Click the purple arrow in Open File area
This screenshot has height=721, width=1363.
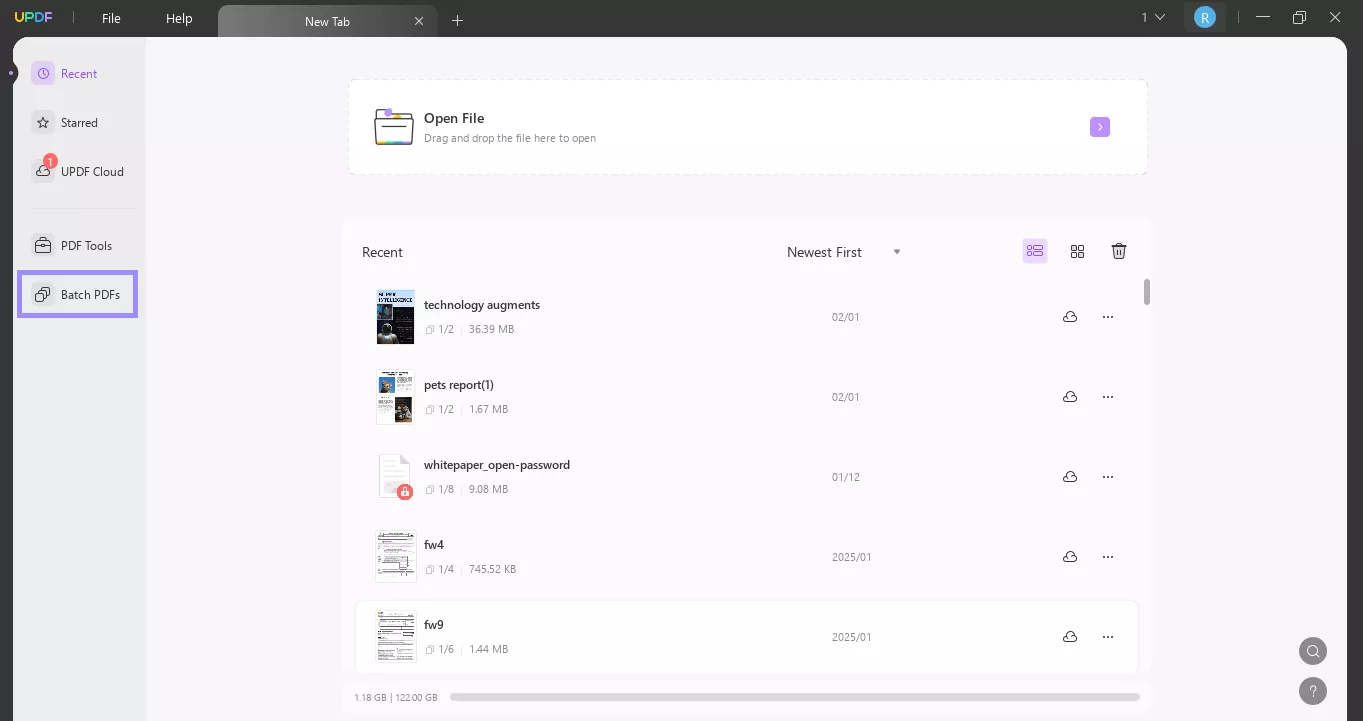1100,127
